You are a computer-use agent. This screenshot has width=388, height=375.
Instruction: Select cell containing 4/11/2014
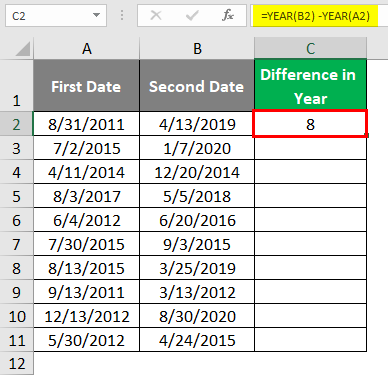point(87,172)
